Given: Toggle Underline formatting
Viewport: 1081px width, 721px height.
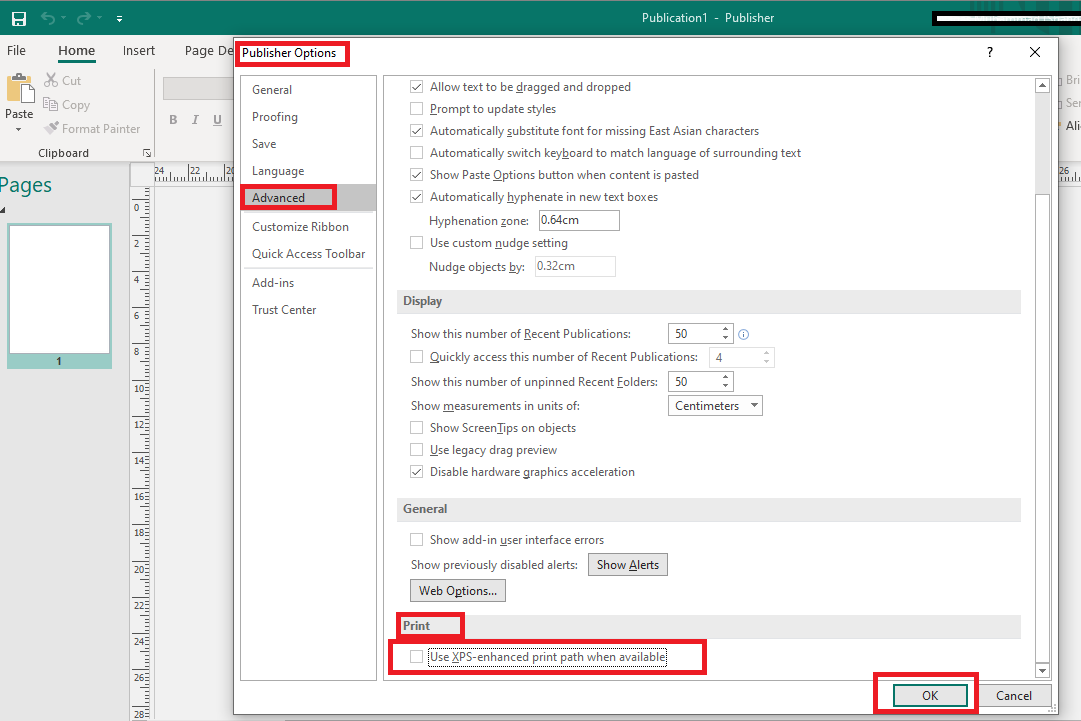Looking at the screenshot, I should (217, 119).
